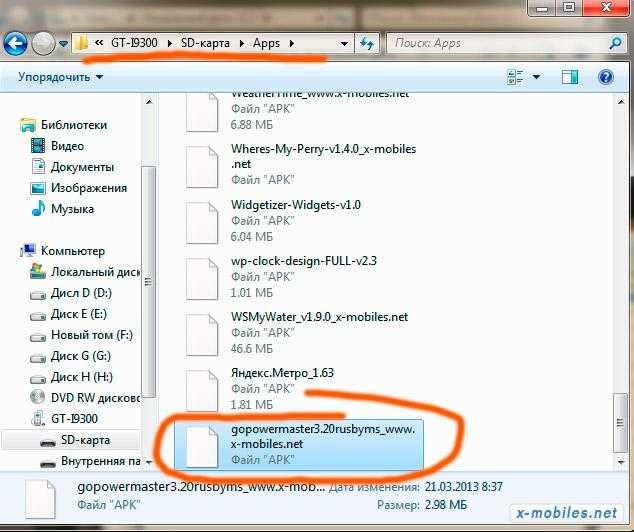Open Диск E (E:) drive
The width and height of the screenshot is (634, 532).
pyautogui.click(x=78, y=314)
